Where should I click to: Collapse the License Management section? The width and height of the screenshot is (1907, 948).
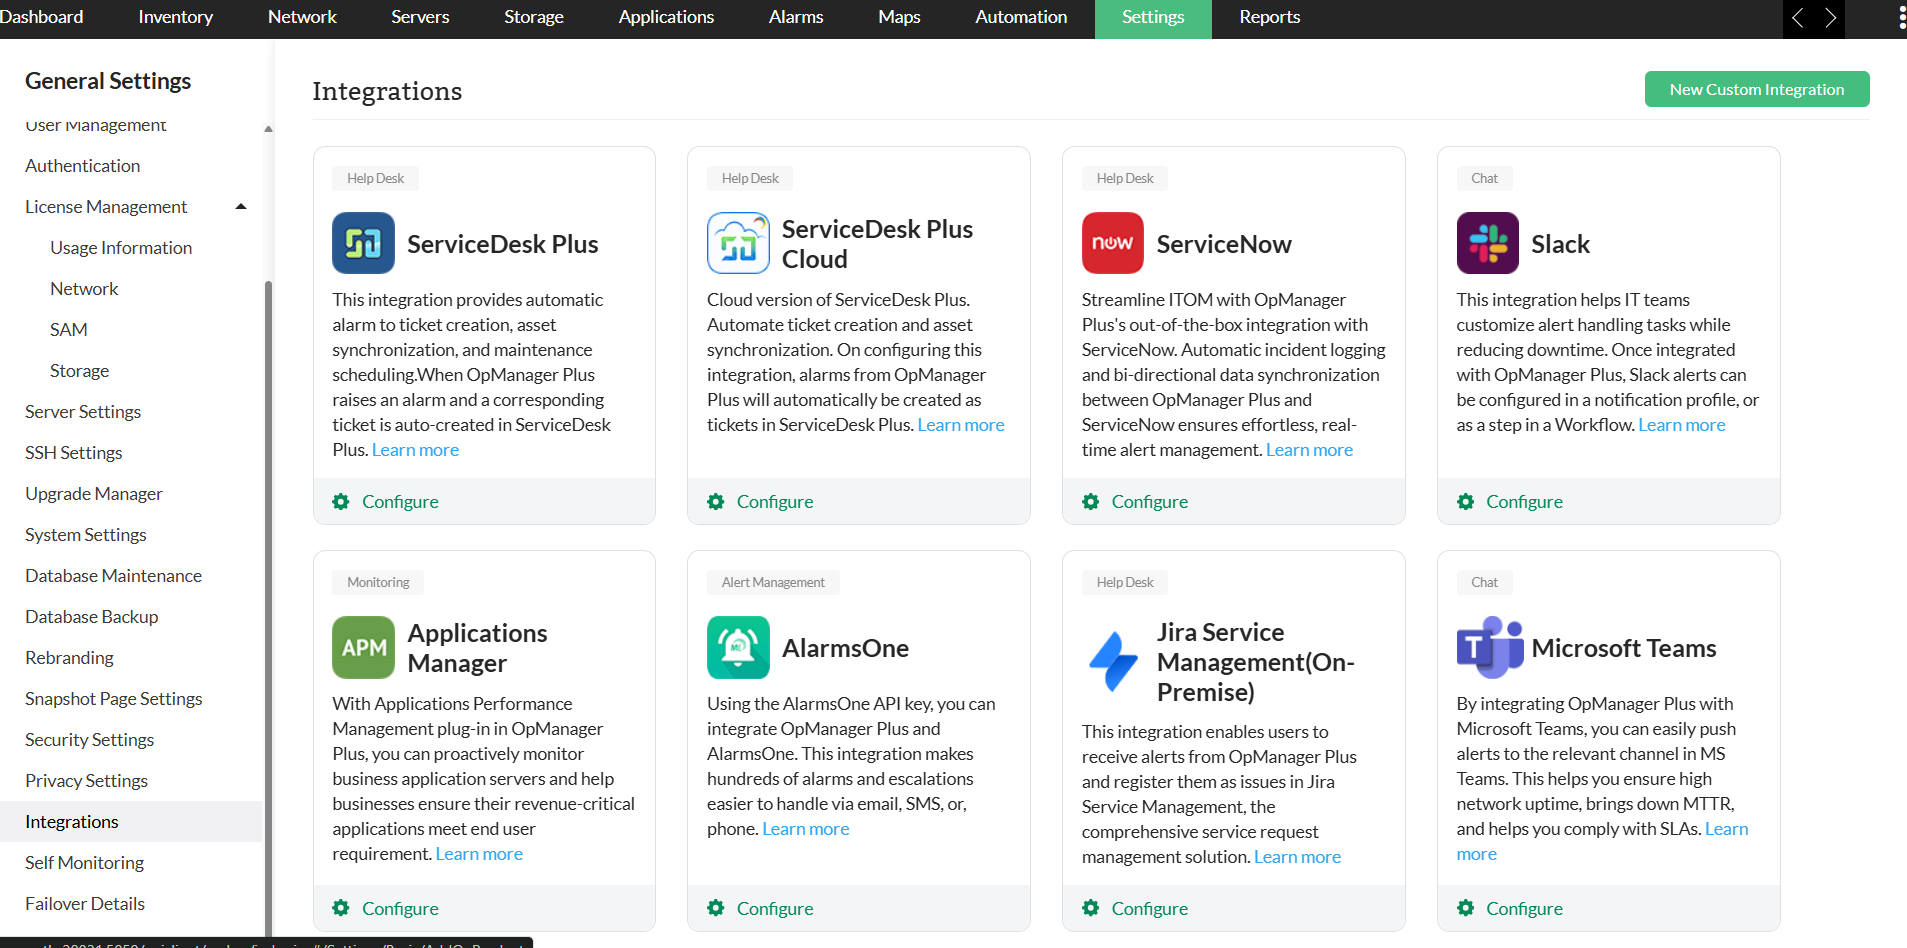(241, 206)
